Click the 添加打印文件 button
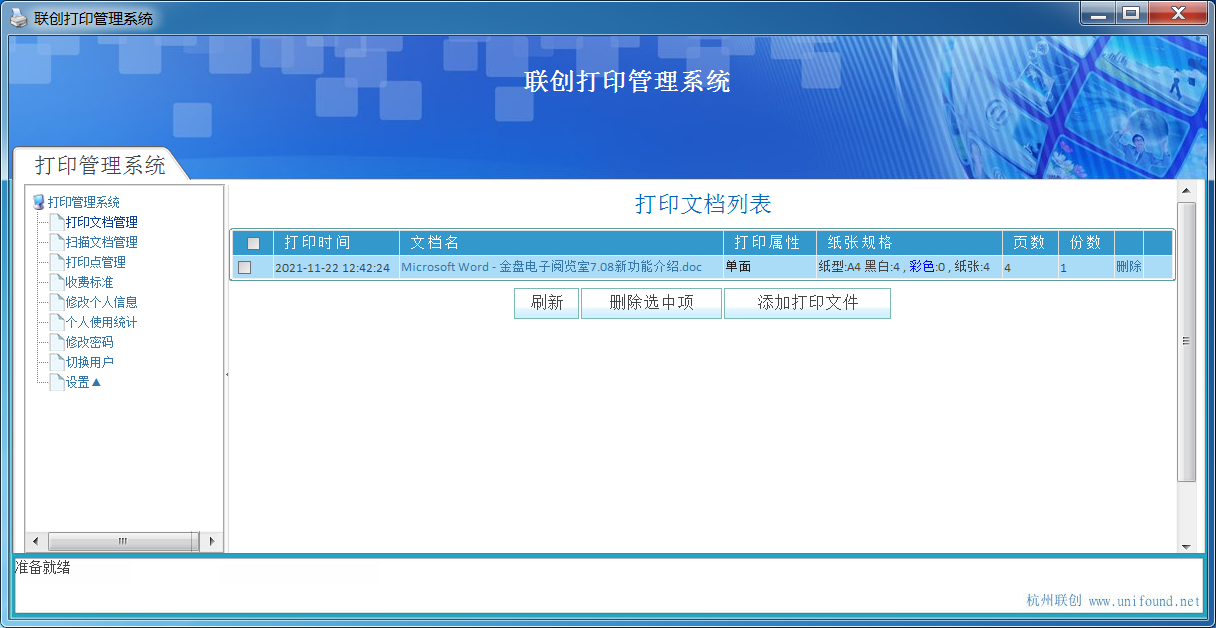 click(807, 303)
